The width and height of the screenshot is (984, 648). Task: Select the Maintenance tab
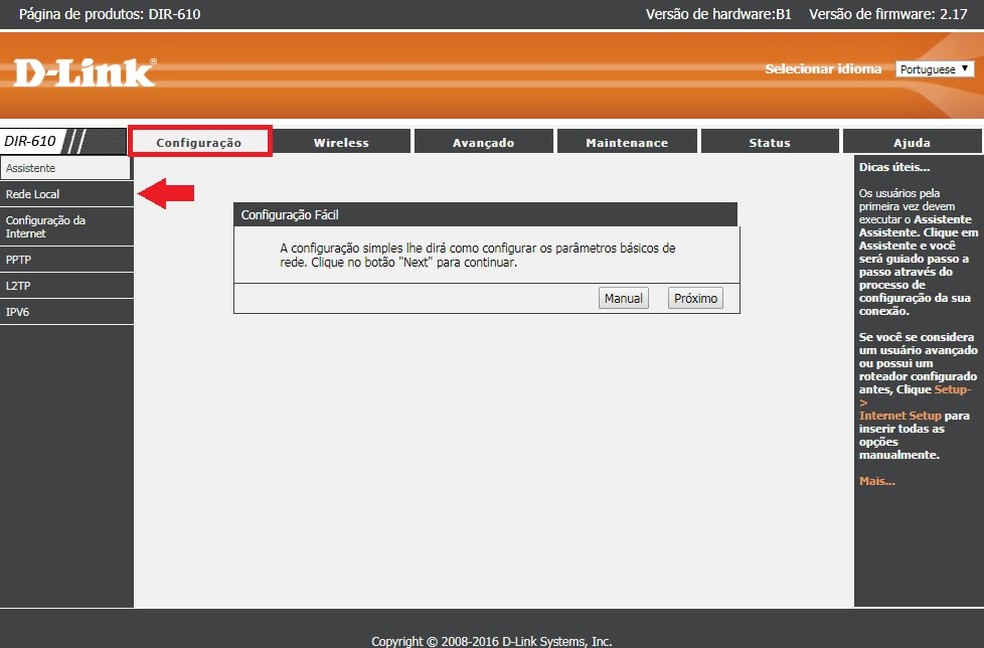coord(626,142)
